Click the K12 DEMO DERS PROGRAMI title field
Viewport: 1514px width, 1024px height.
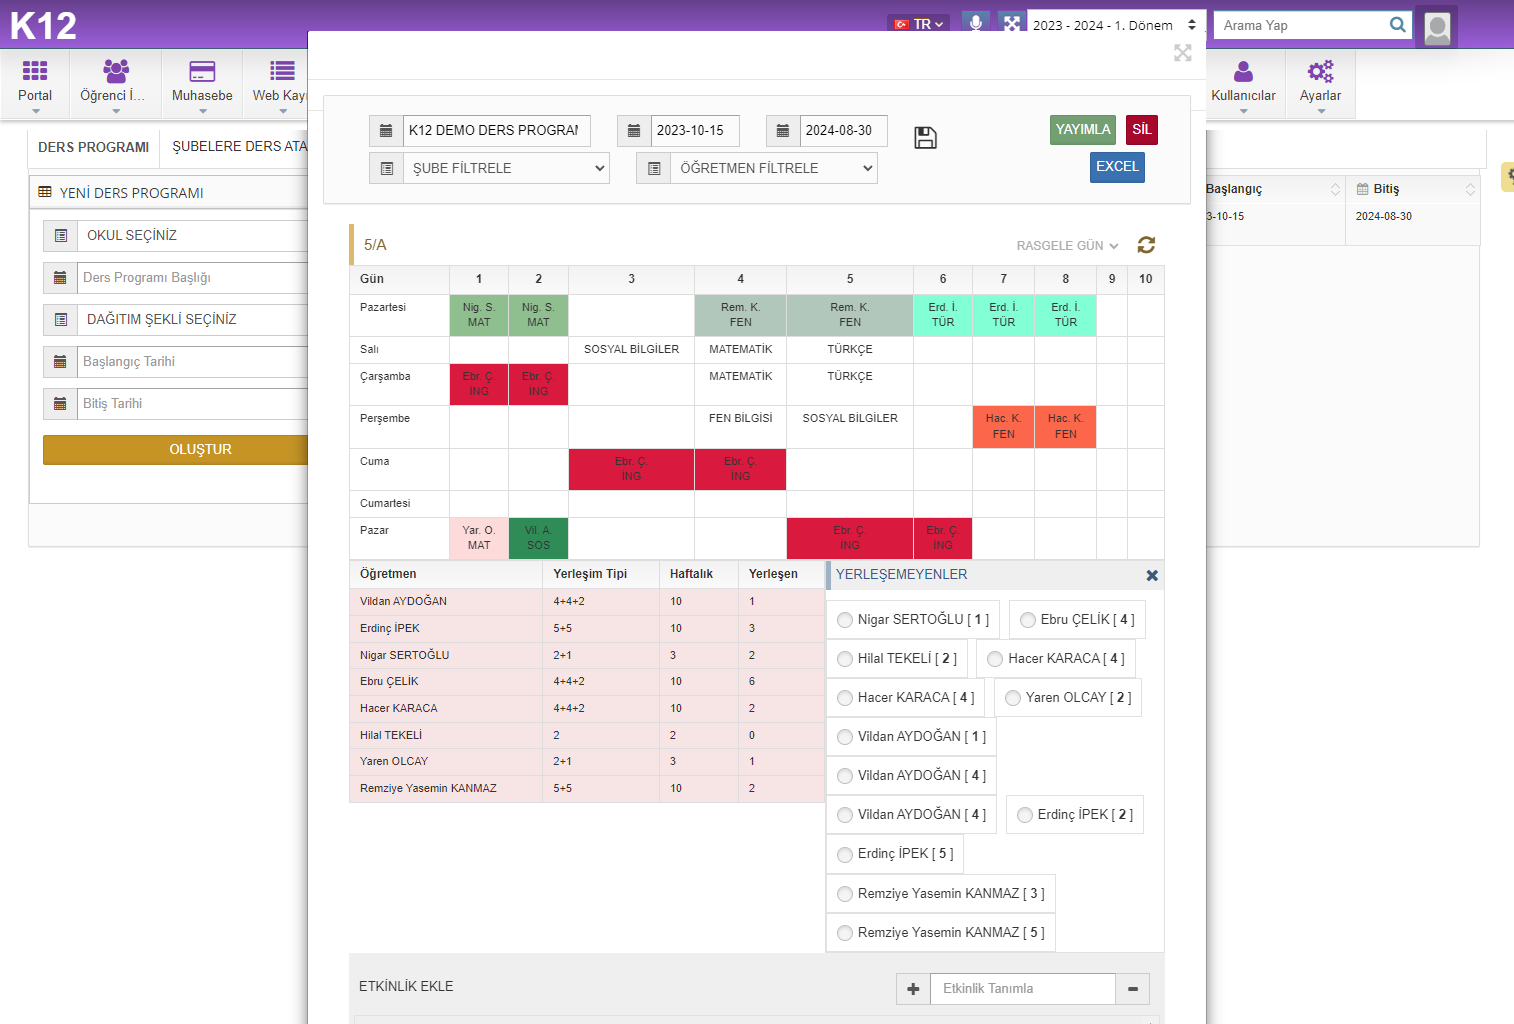tap(496, 131)
